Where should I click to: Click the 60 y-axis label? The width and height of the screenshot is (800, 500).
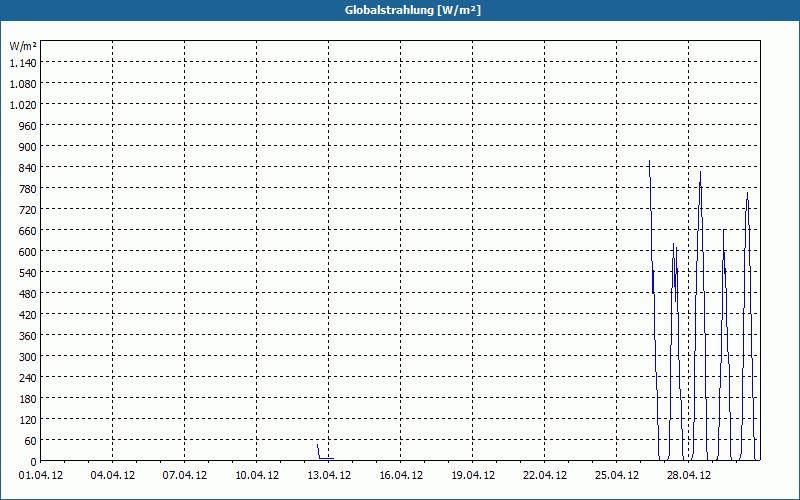[x=31, y=441]
